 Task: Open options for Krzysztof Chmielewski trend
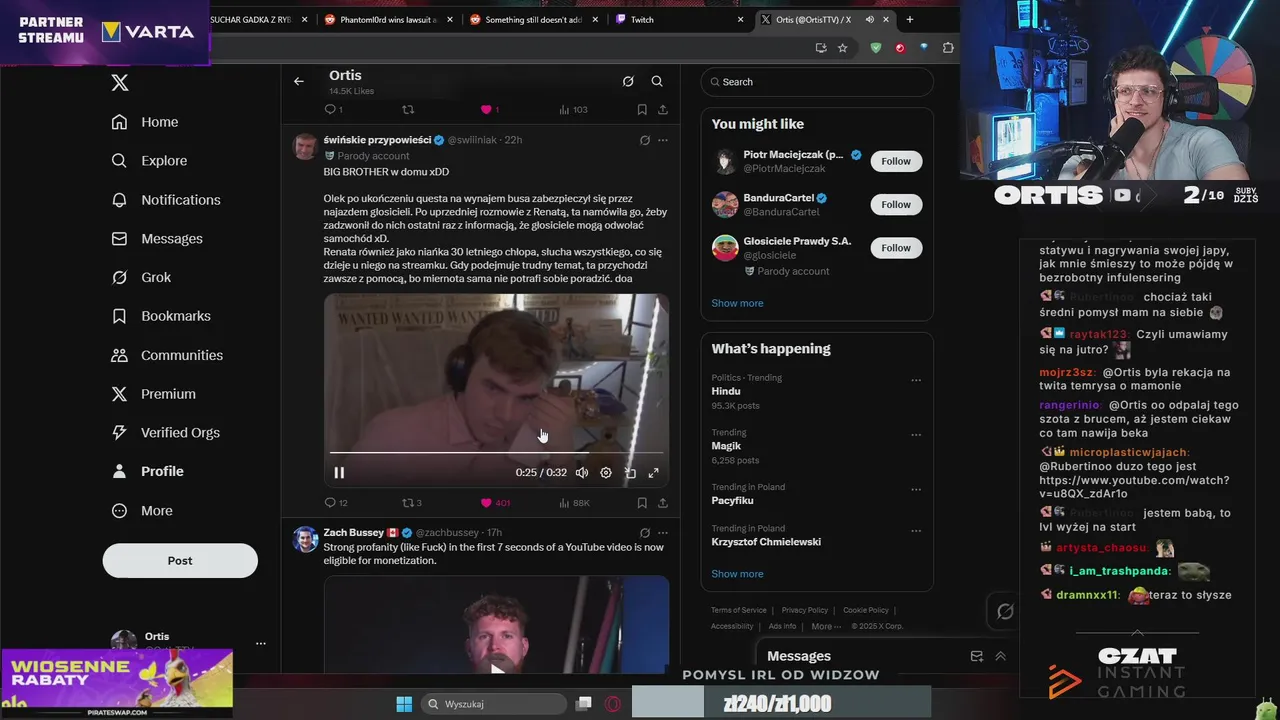(x=916, y=531)
